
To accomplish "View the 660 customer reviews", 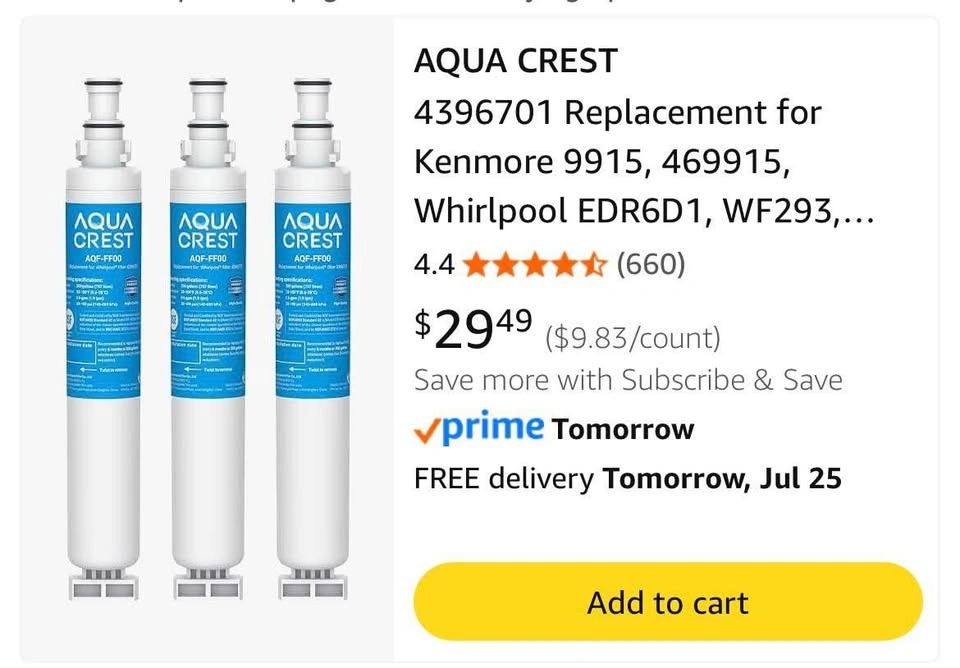I will [x=651, y=265].
